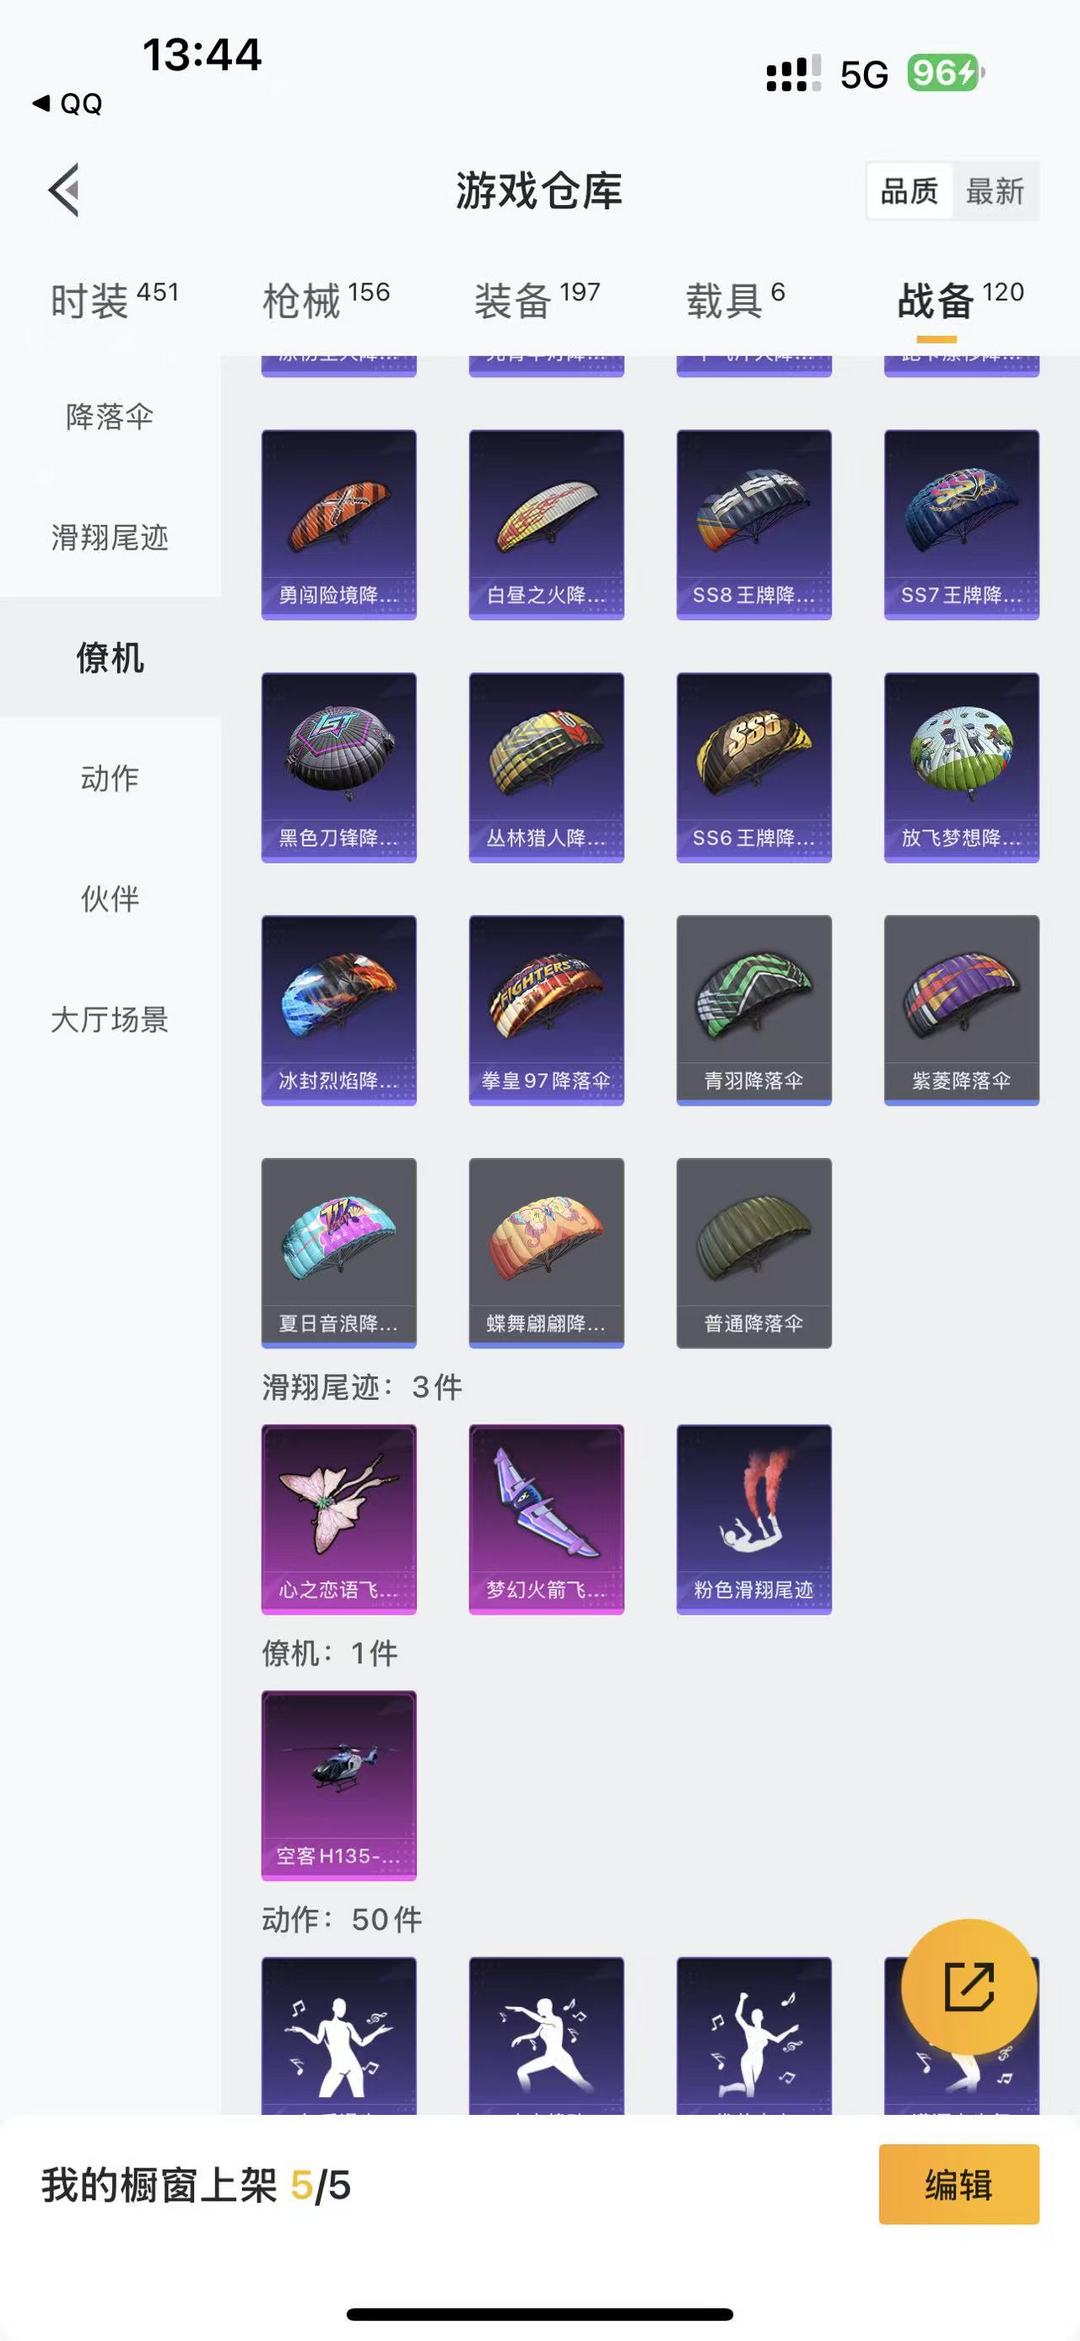Open the 心之恋语 butterfly trail item
The width and height of the screenshot is (1080, 2341).
pos(339,1519)
